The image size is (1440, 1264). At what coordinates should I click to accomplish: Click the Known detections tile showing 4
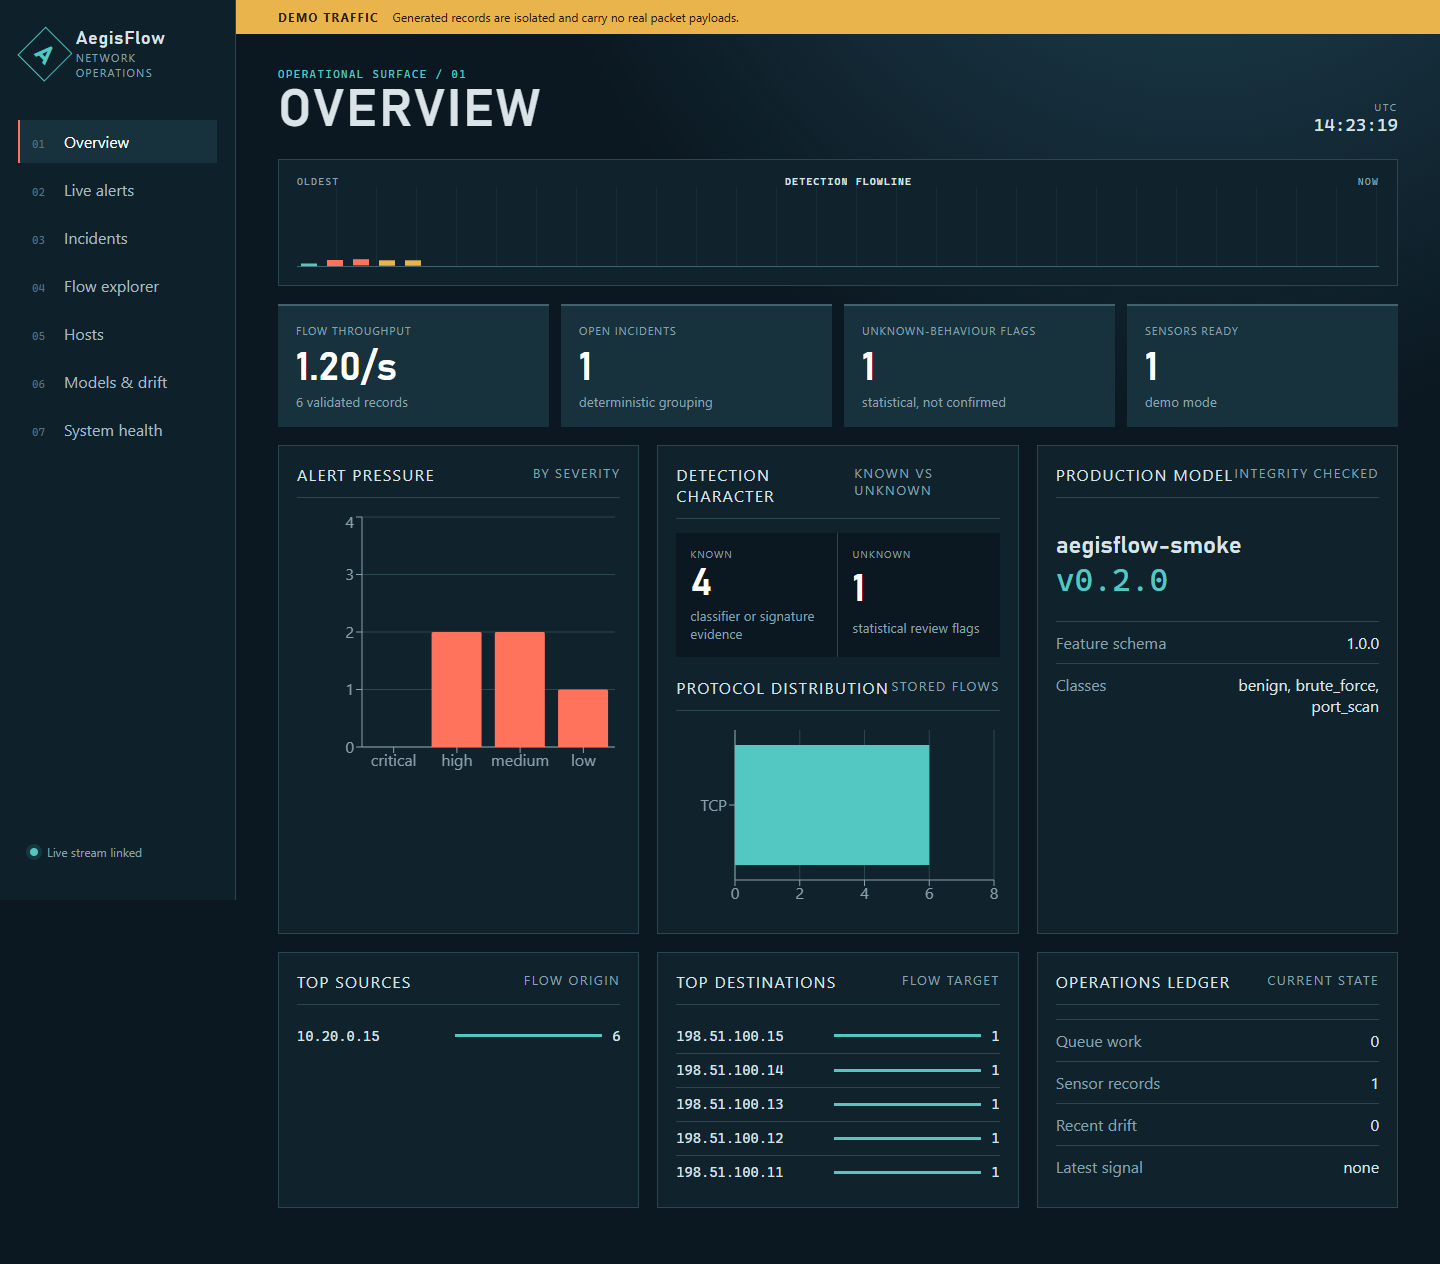[x=756, y=595]
